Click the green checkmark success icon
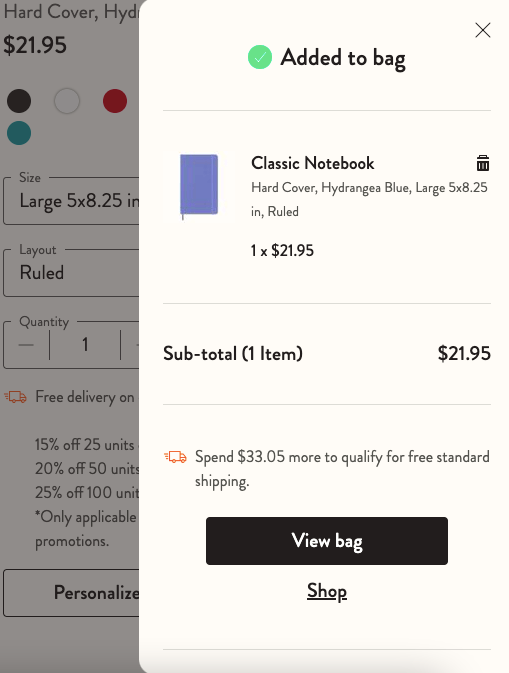509x673 pixels. [x=260, y=57]
